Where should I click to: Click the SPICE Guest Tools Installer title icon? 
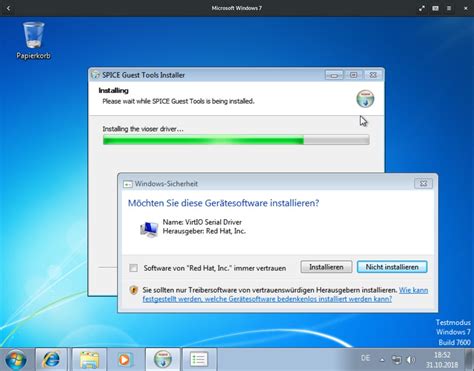(x=95, y=75)
